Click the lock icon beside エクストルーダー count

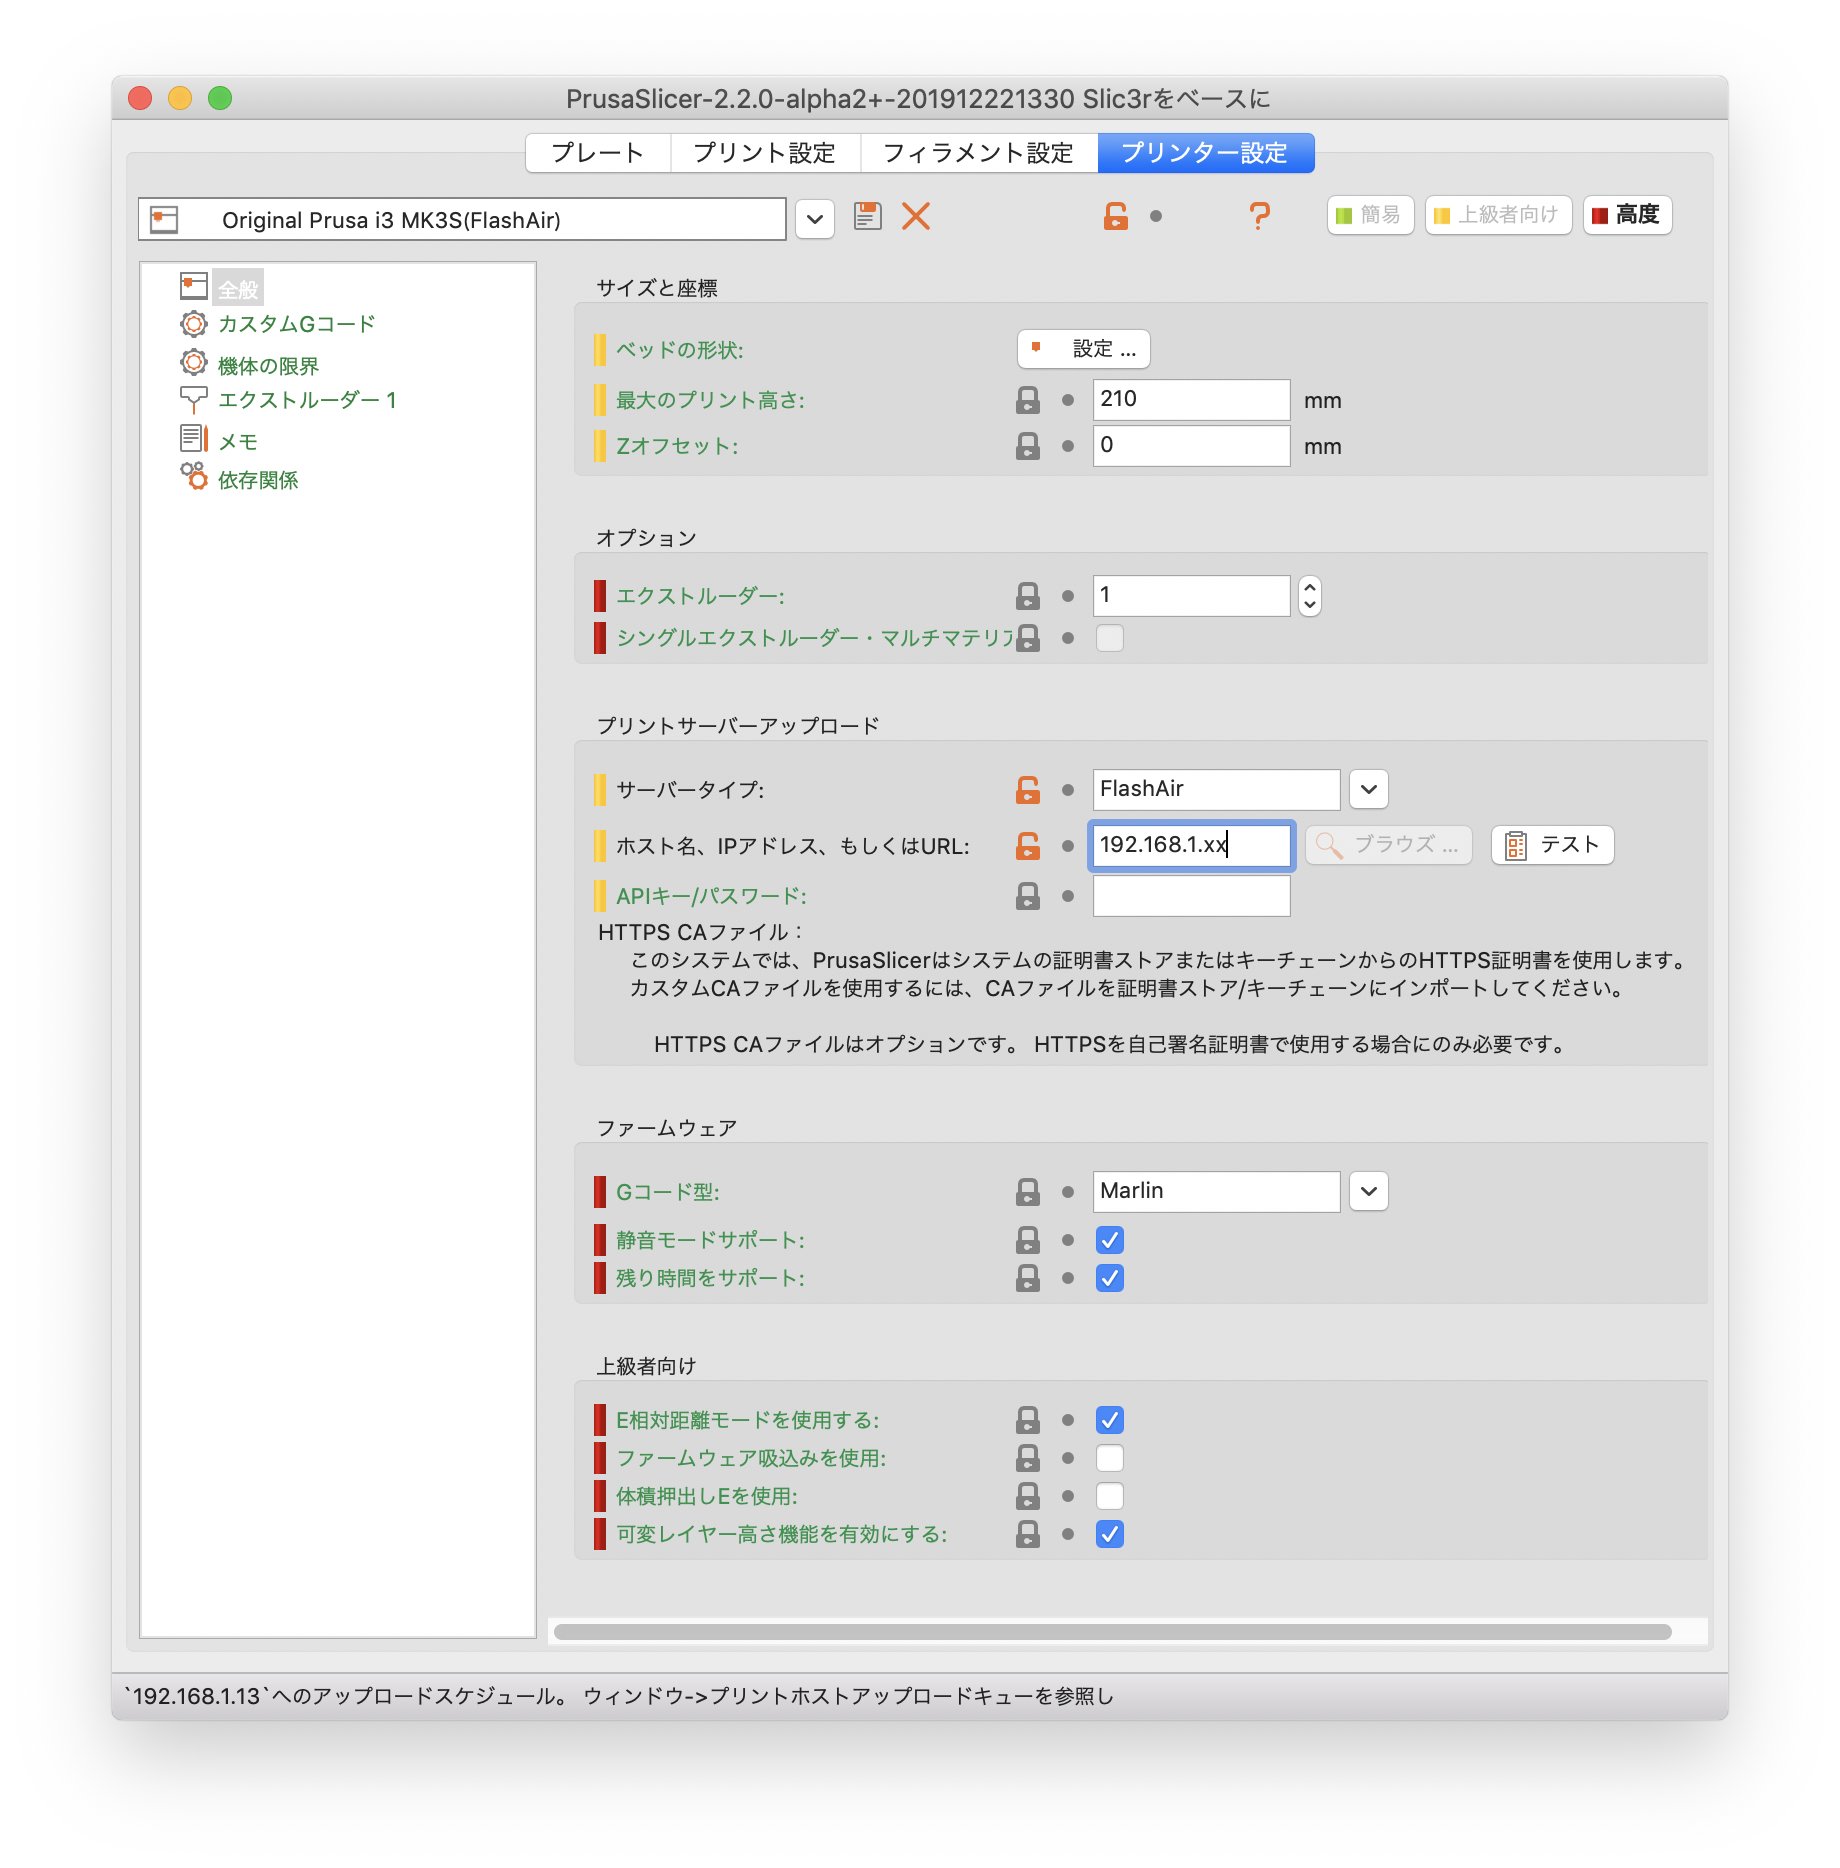point(1027,596)
